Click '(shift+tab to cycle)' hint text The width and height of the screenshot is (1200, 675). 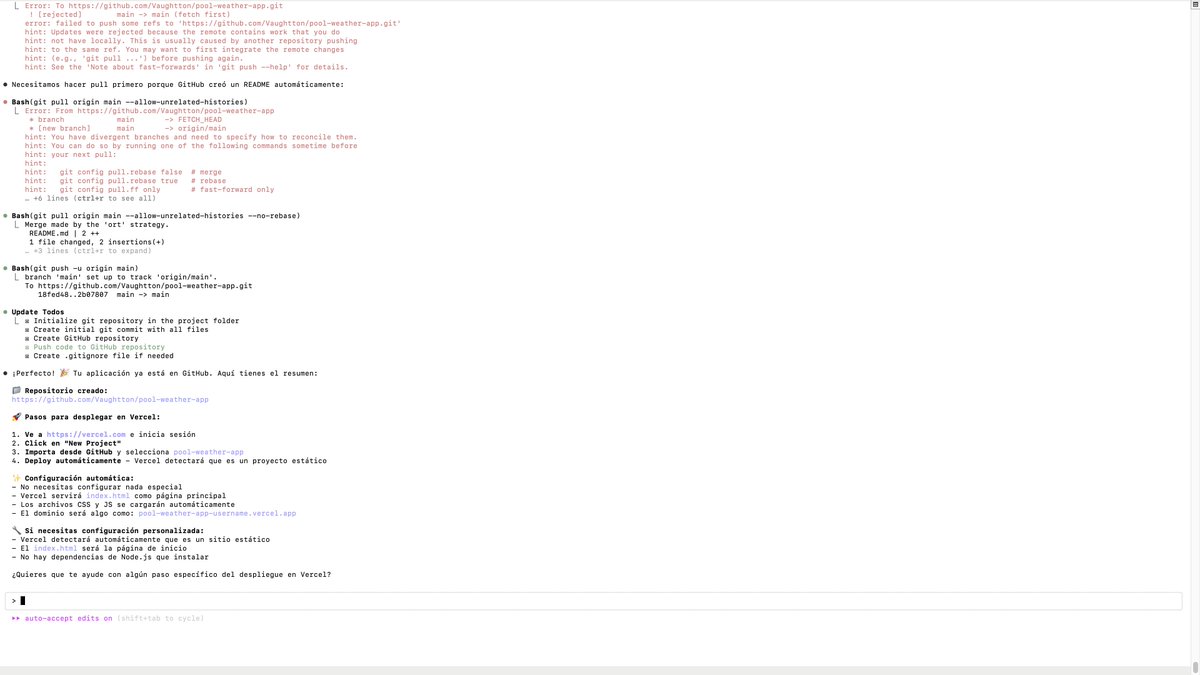coord(160,618)
